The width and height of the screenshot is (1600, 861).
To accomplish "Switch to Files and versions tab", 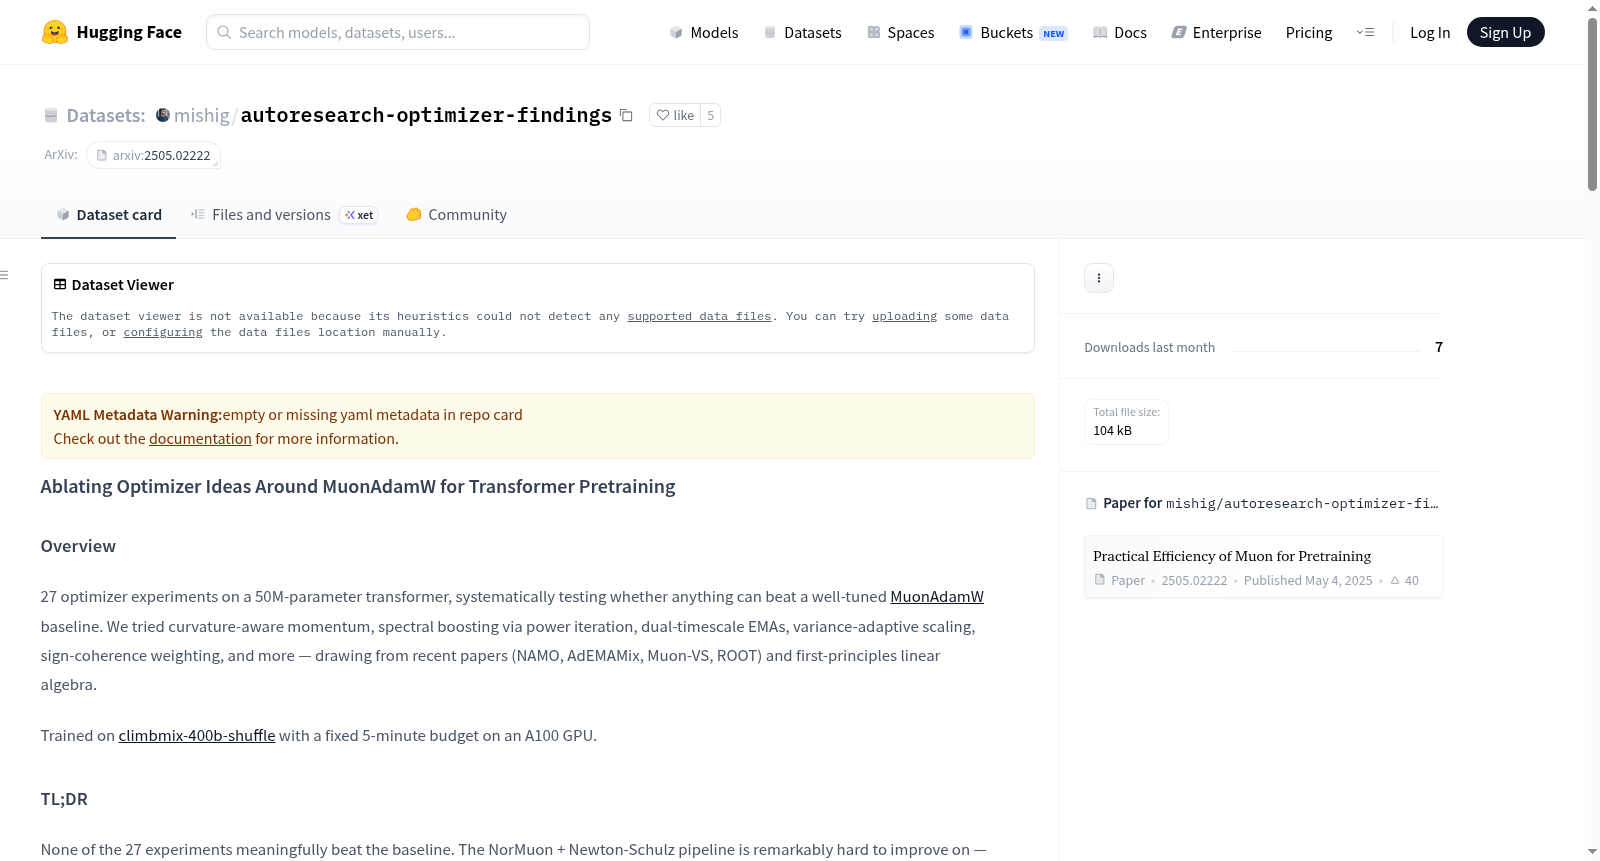I will (284, 215).
